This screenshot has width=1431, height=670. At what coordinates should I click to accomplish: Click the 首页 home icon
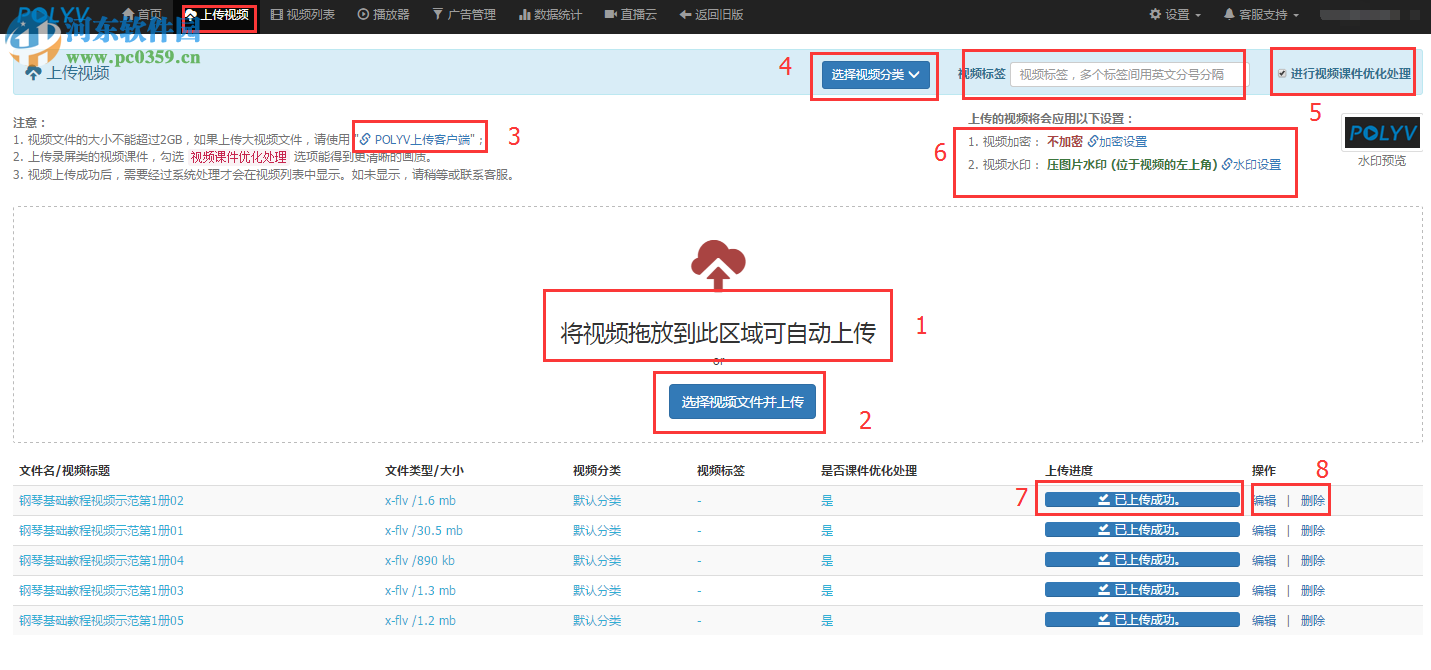click(126, 14)
